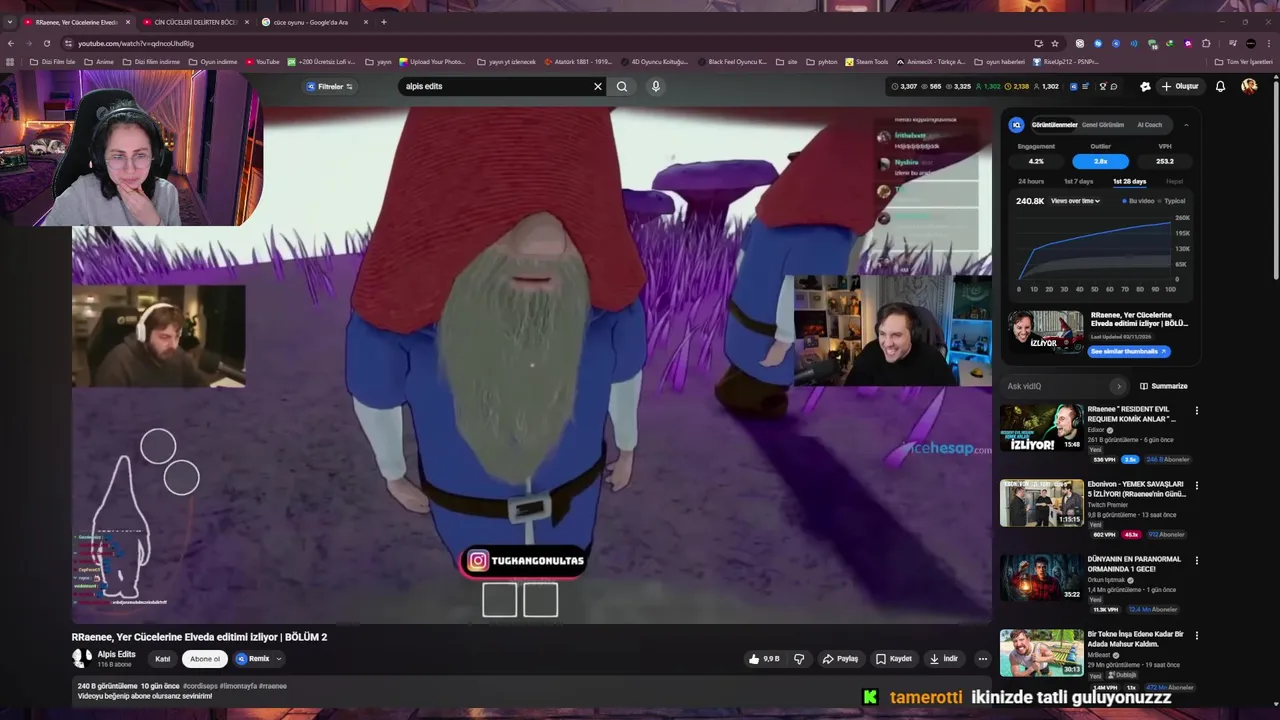Open the Oyun indirme bookmarks folder

click(x=213, y=62)
